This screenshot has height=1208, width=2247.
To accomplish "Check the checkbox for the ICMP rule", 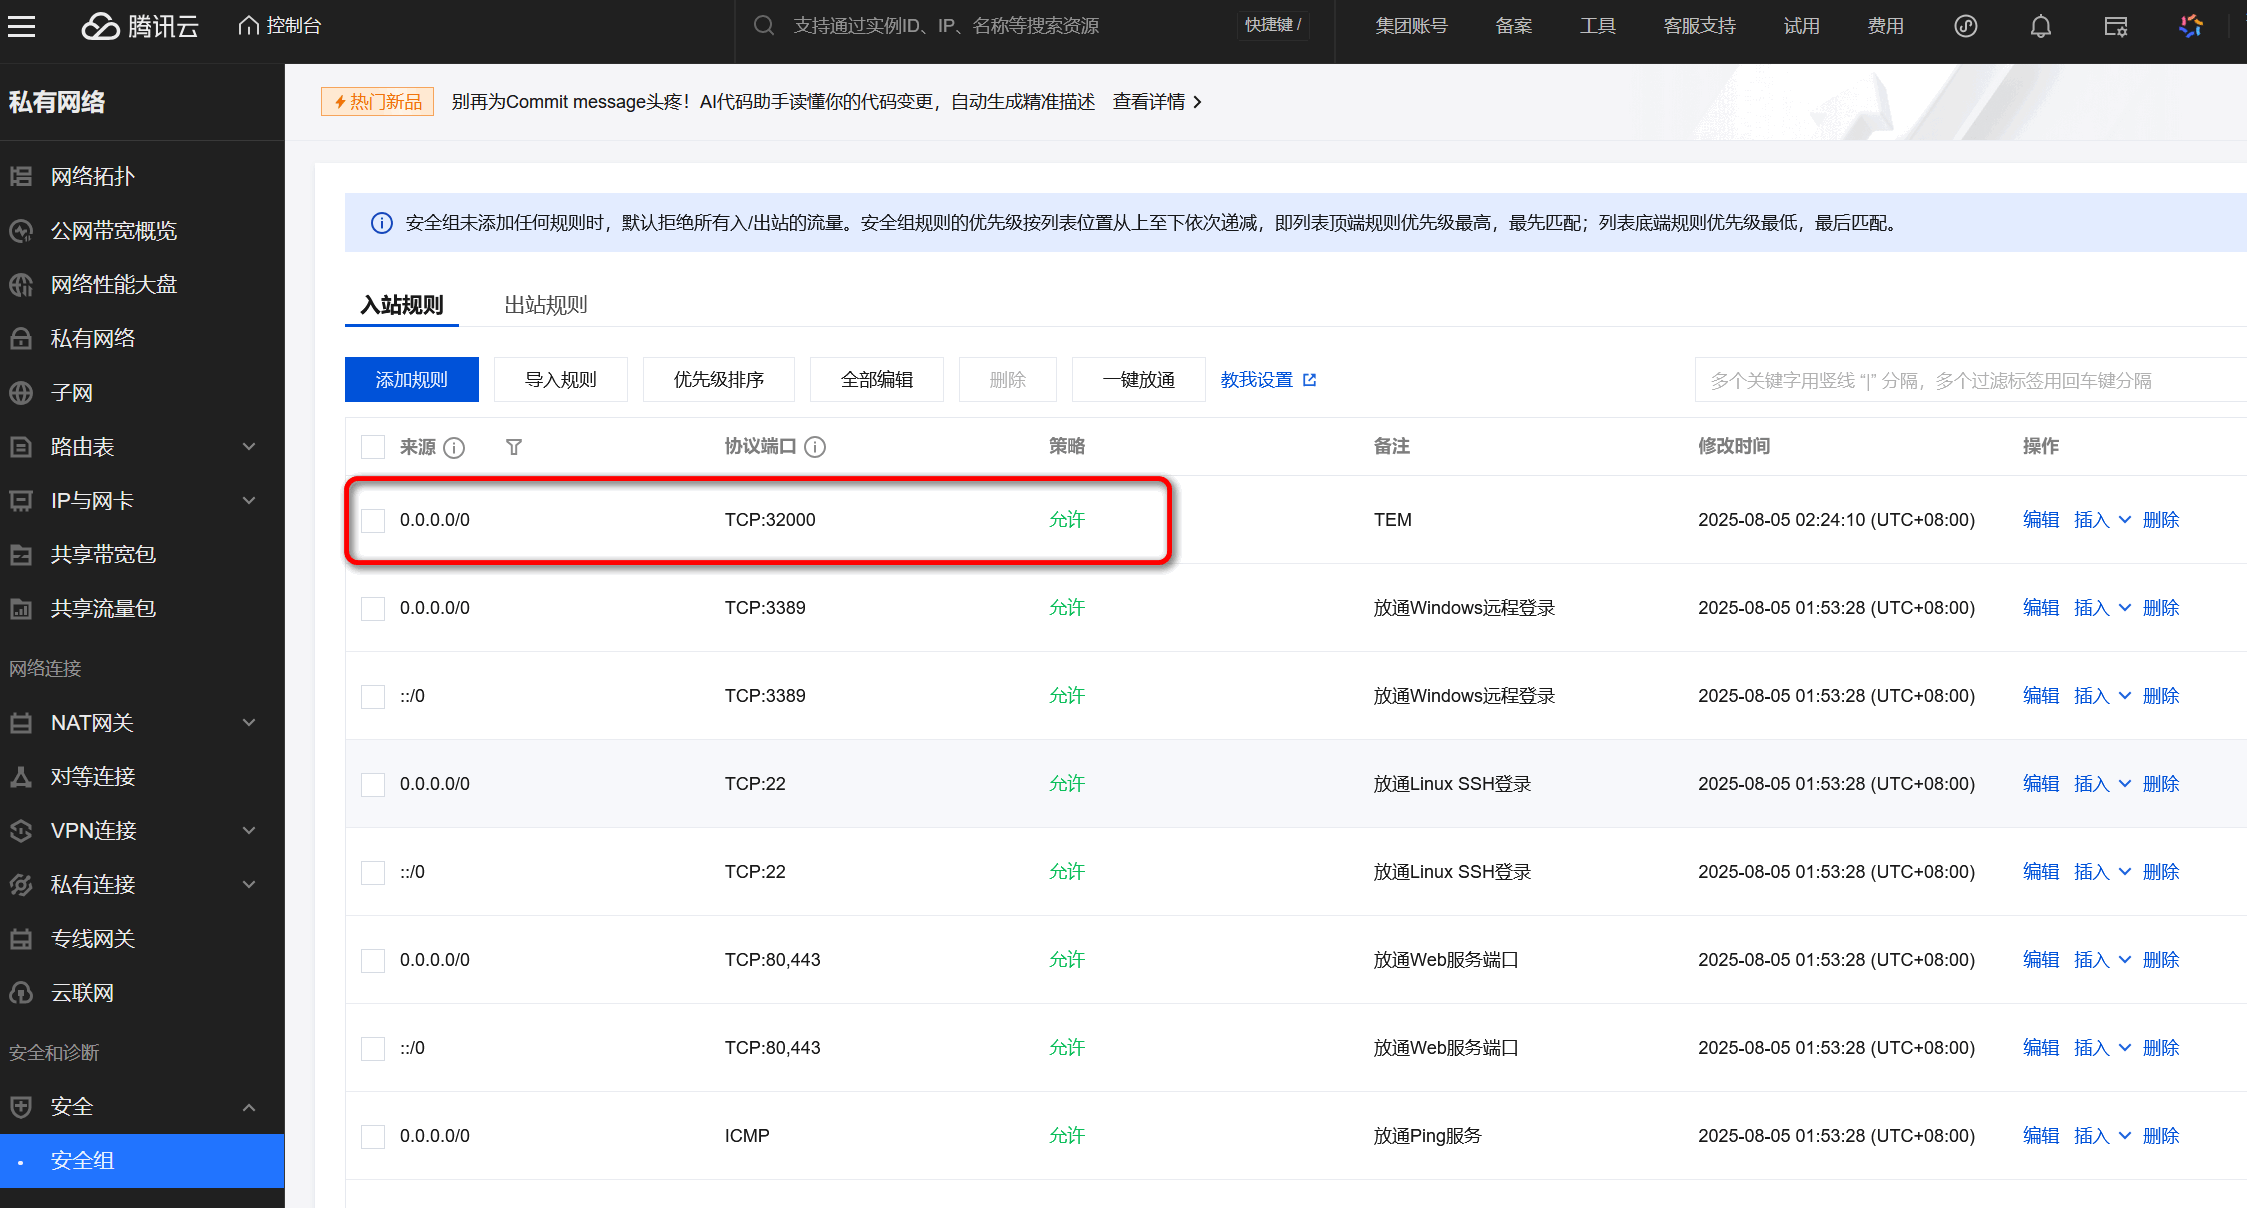I will click(x=372, y=1135).
